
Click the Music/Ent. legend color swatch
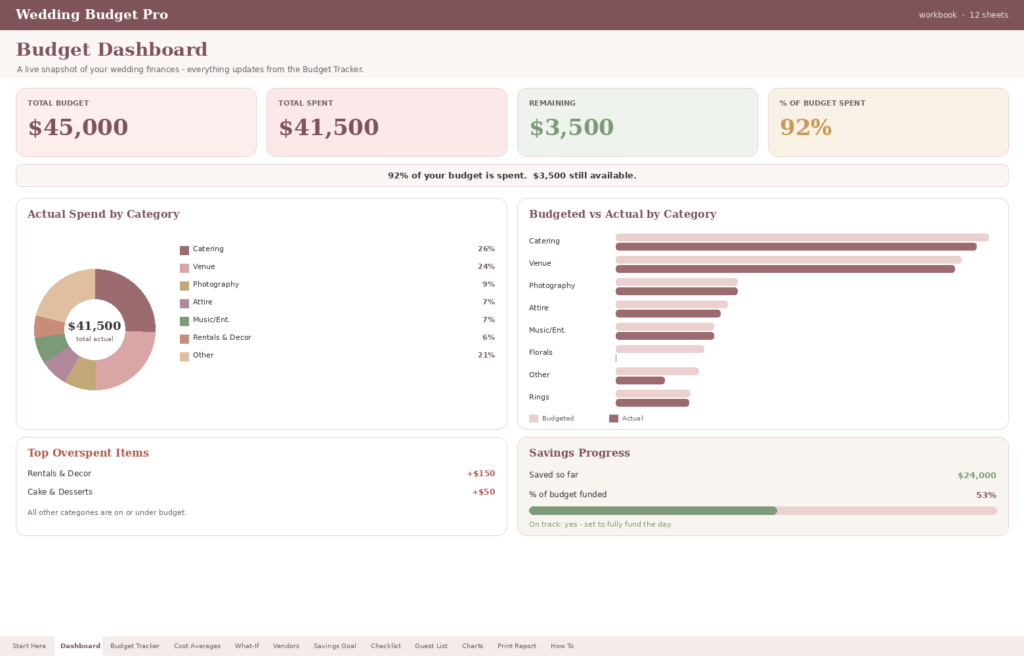(x=184, y=321)
